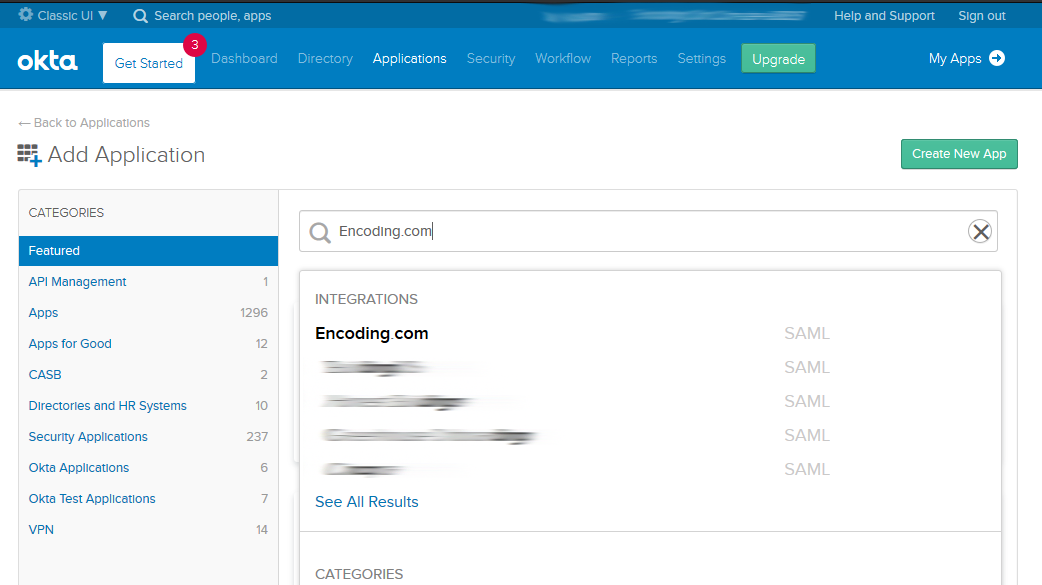Screen dimensions: 1042x585
Task: Click the INTEGRATIONS heading
Action: coord(366,299)
